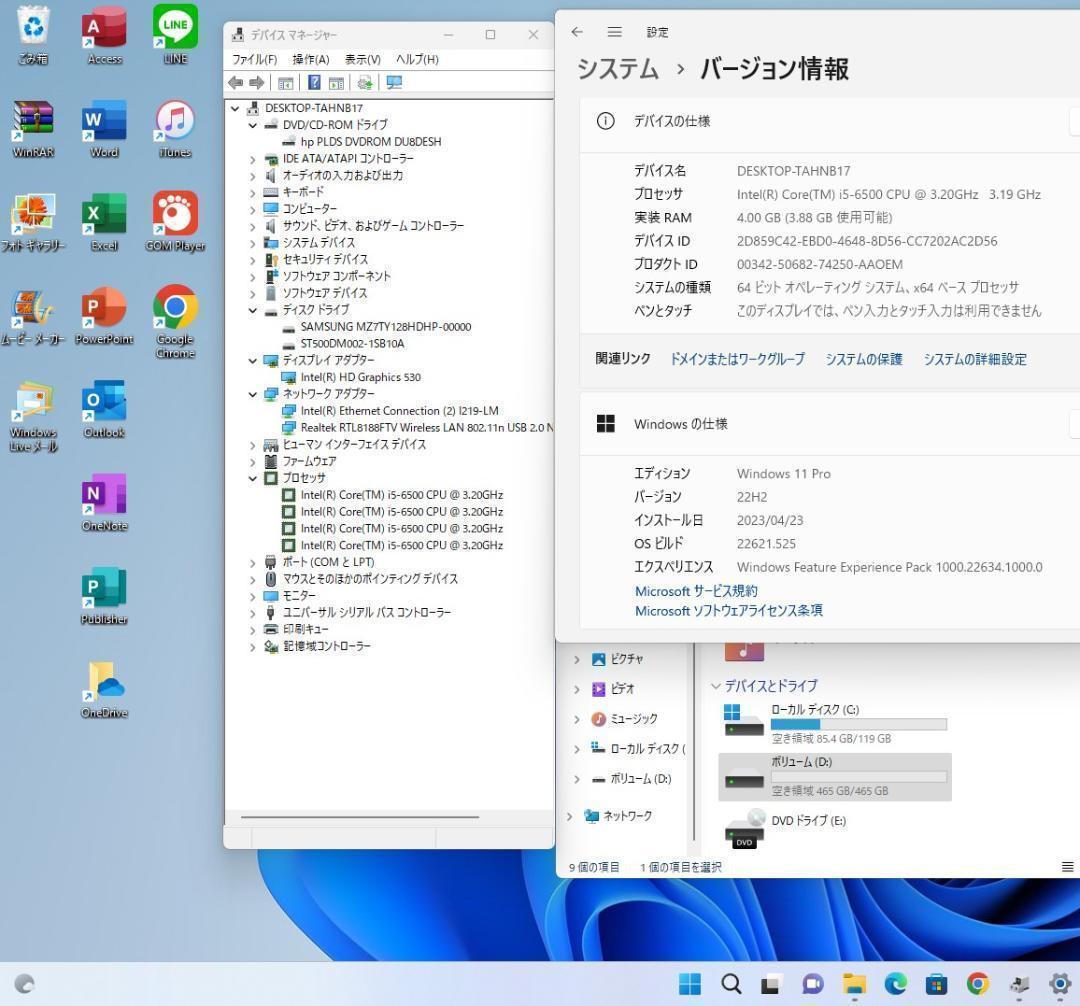Open Google Chrome from the taskbar
Viewport: 1080px width, 1006px height.
pos(976,984)
